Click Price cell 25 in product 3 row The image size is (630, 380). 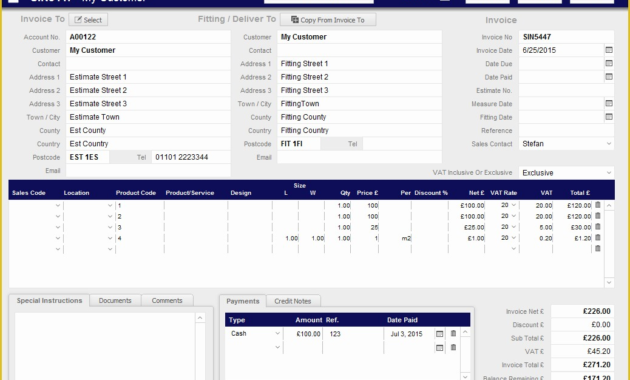tap(365, 227)
